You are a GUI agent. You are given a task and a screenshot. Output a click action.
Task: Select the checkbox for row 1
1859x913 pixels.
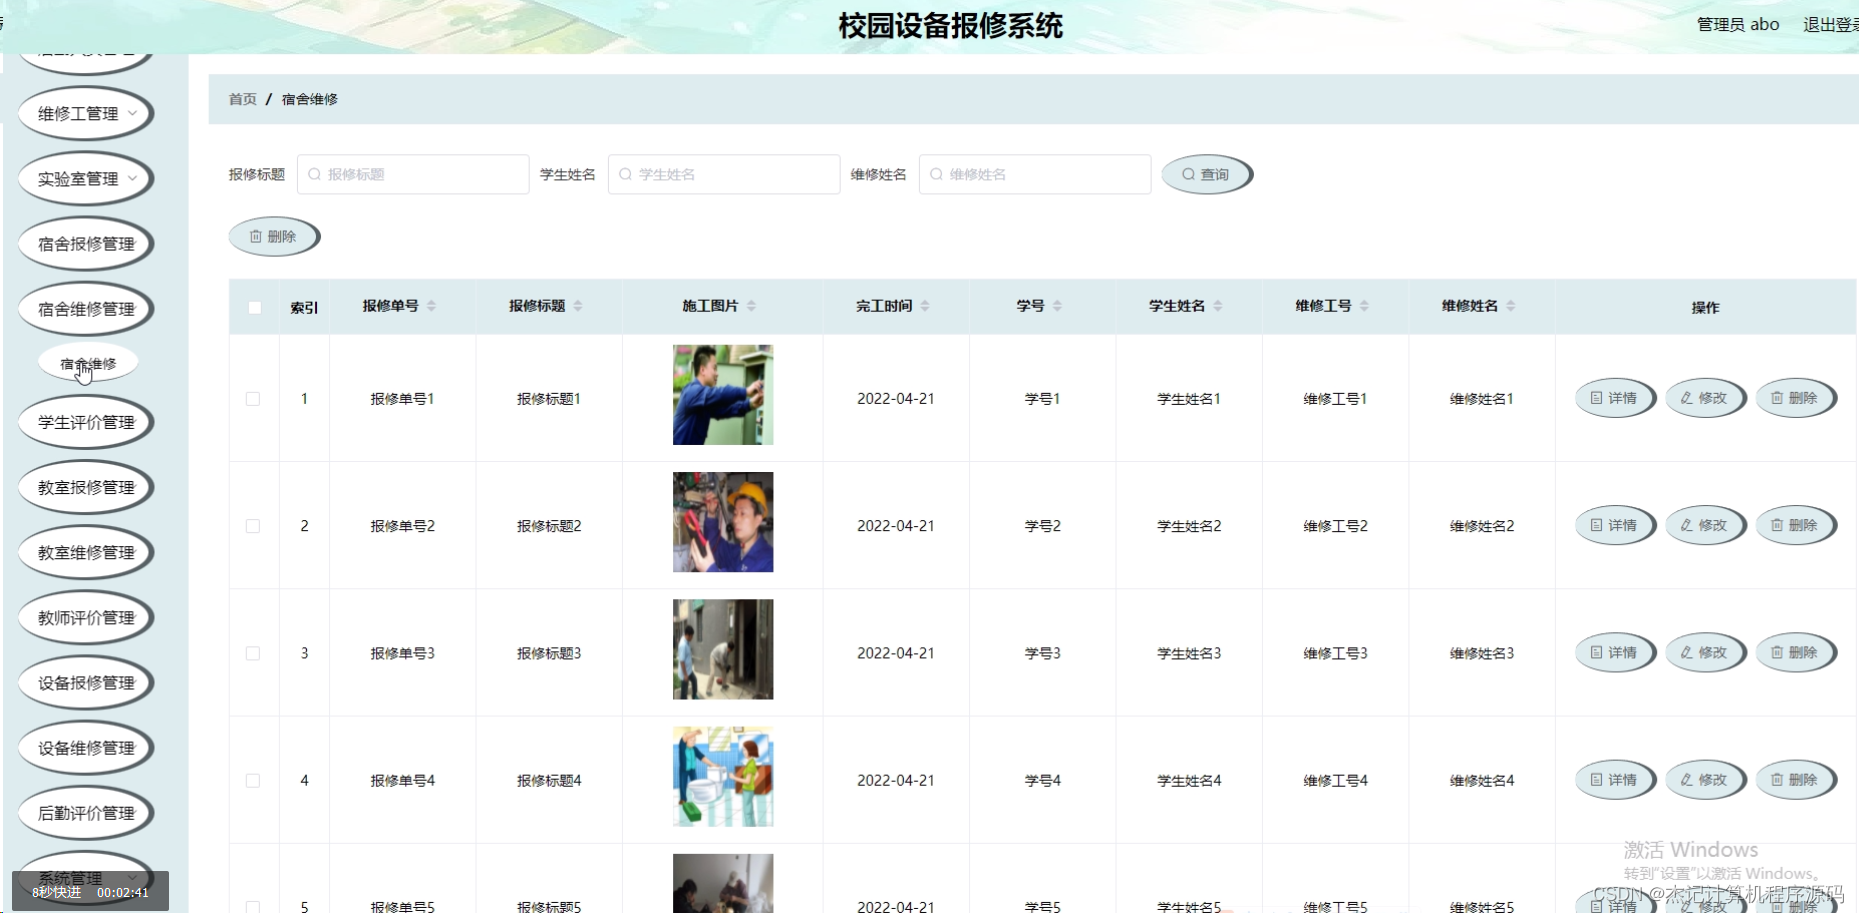253,399
